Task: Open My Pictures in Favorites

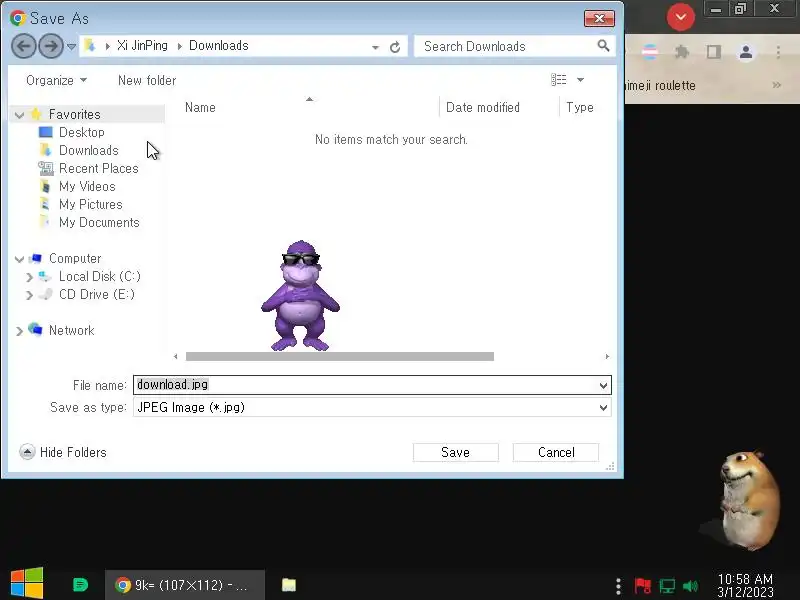Action: (91, 204)
